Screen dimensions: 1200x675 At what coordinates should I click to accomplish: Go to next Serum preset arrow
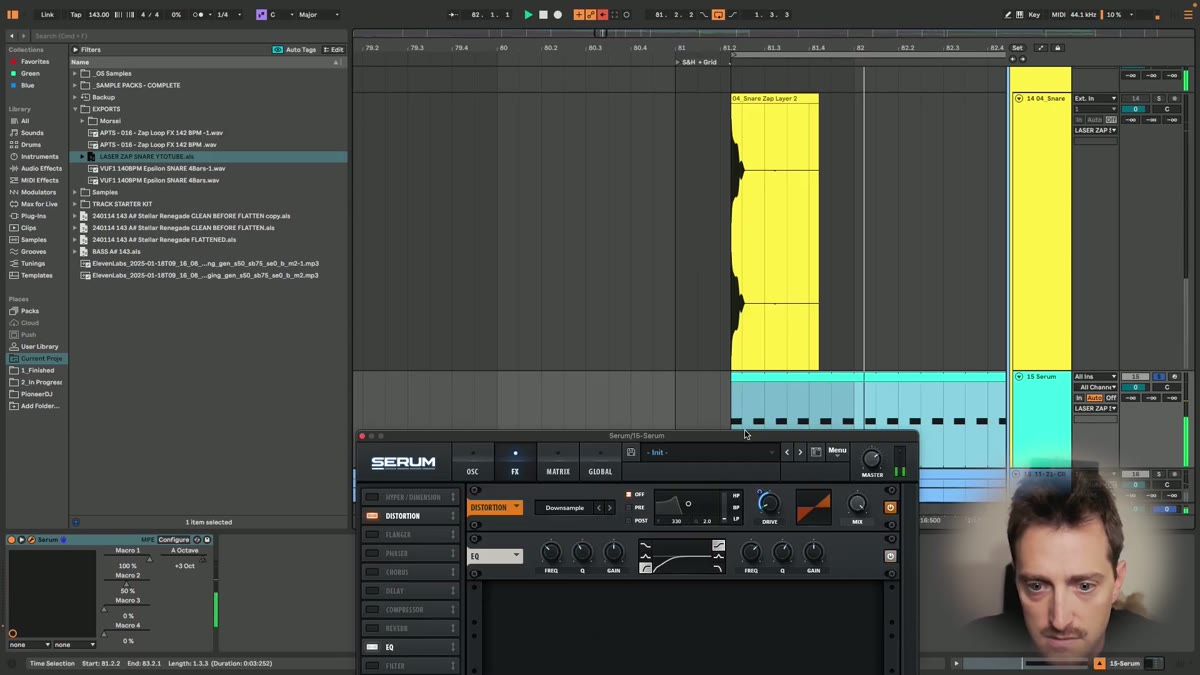point(800,453)
